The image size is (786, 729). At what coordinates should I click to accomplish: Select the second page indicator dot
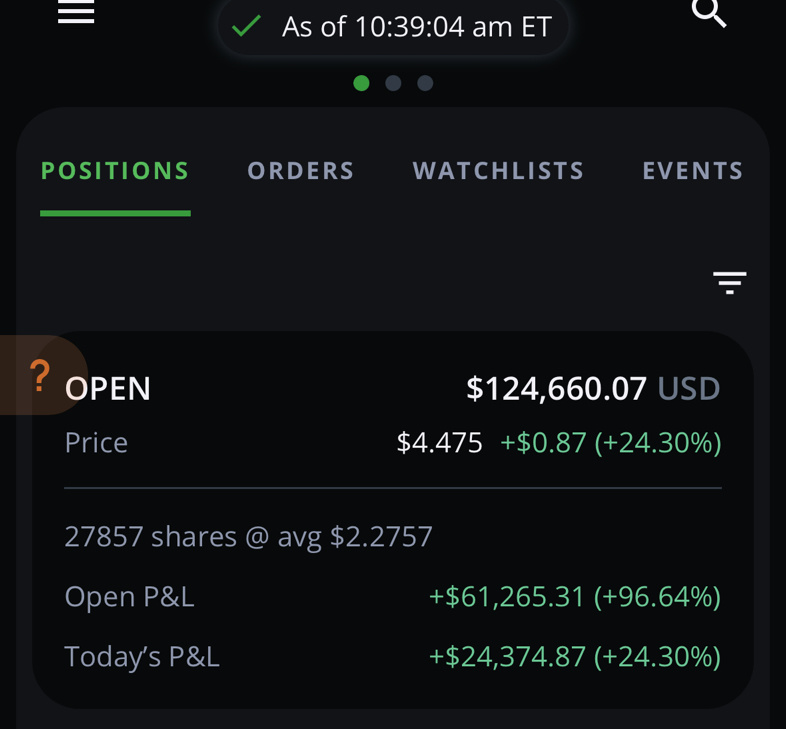tap(393, 83)
